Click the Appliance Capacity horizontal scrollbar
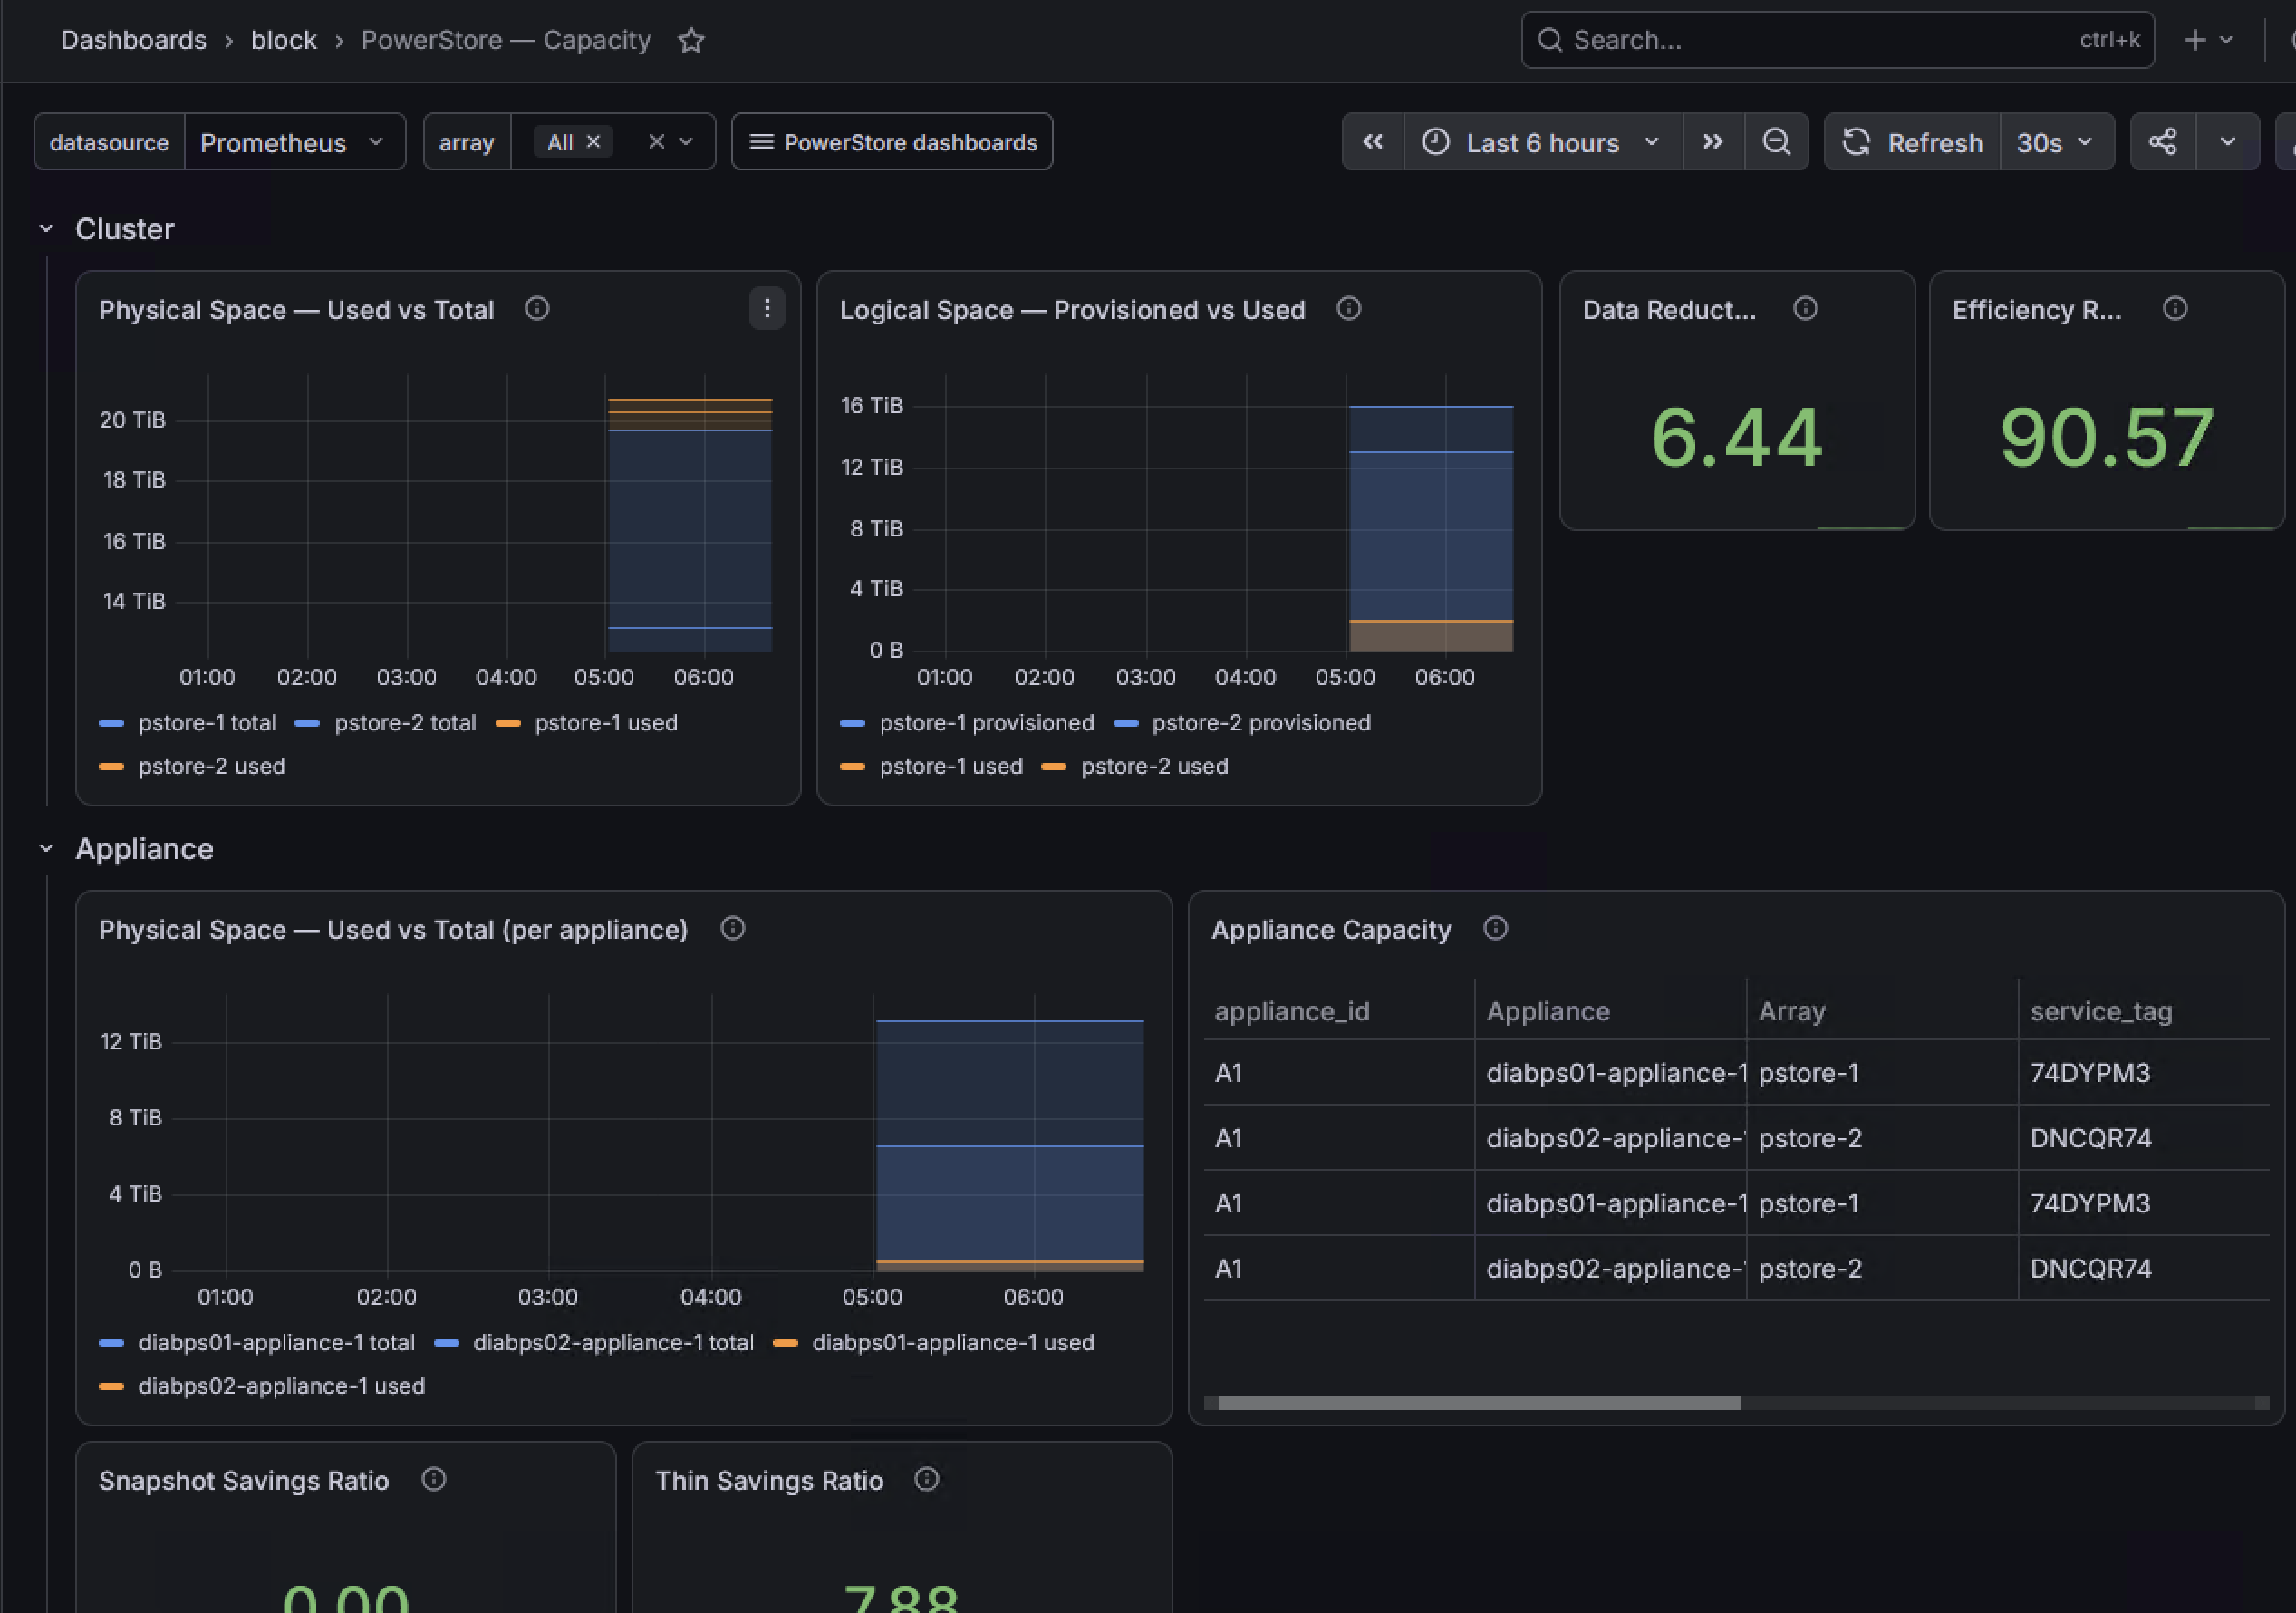 point(1479,1403)
